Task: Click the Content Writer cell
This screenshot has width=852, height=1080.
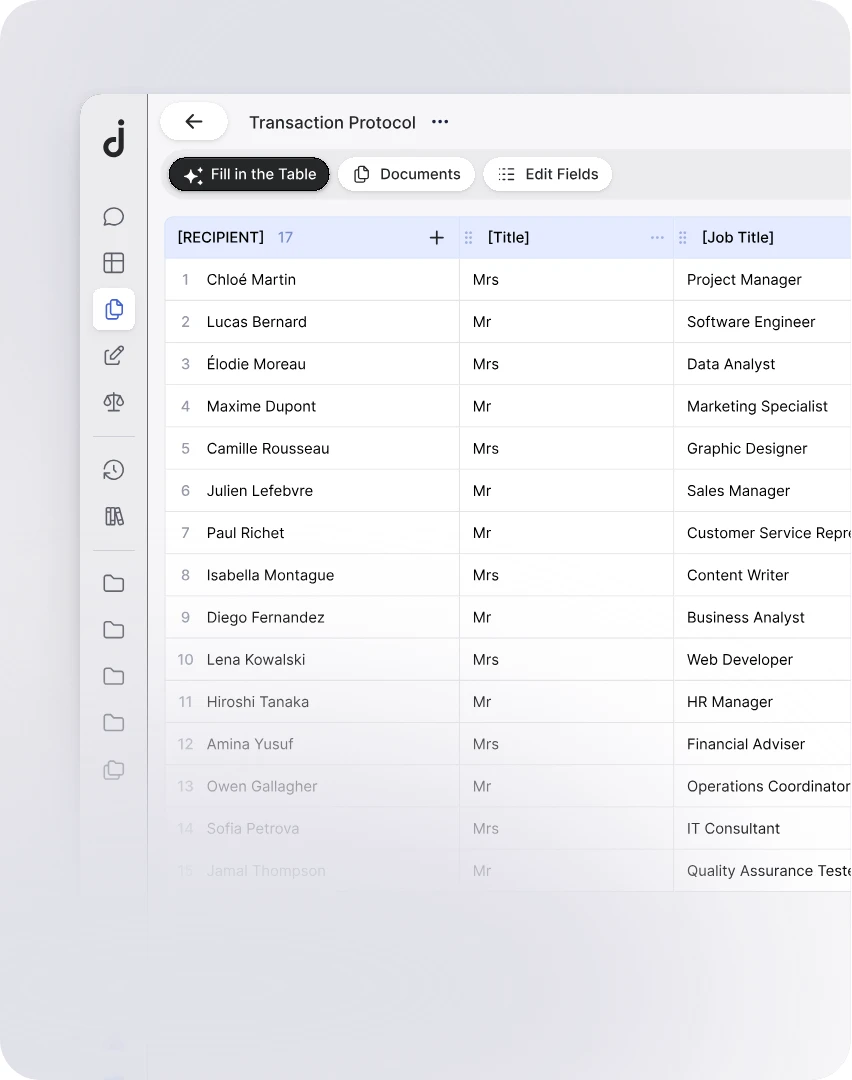Action: tap(762, 575)
